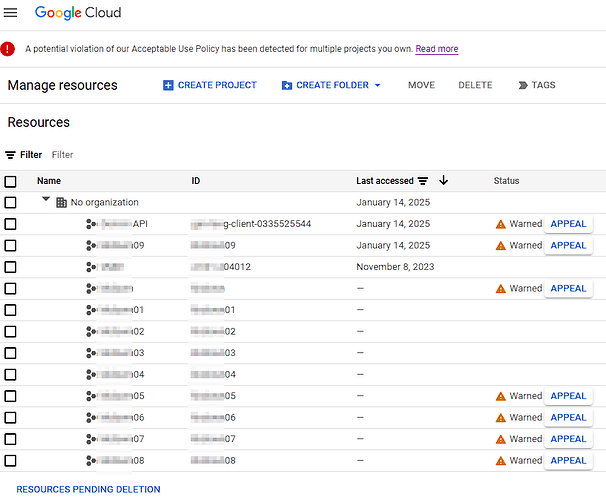Click the Move button
Viewport: 606px width, 500px height.
[x=421, y=85]
